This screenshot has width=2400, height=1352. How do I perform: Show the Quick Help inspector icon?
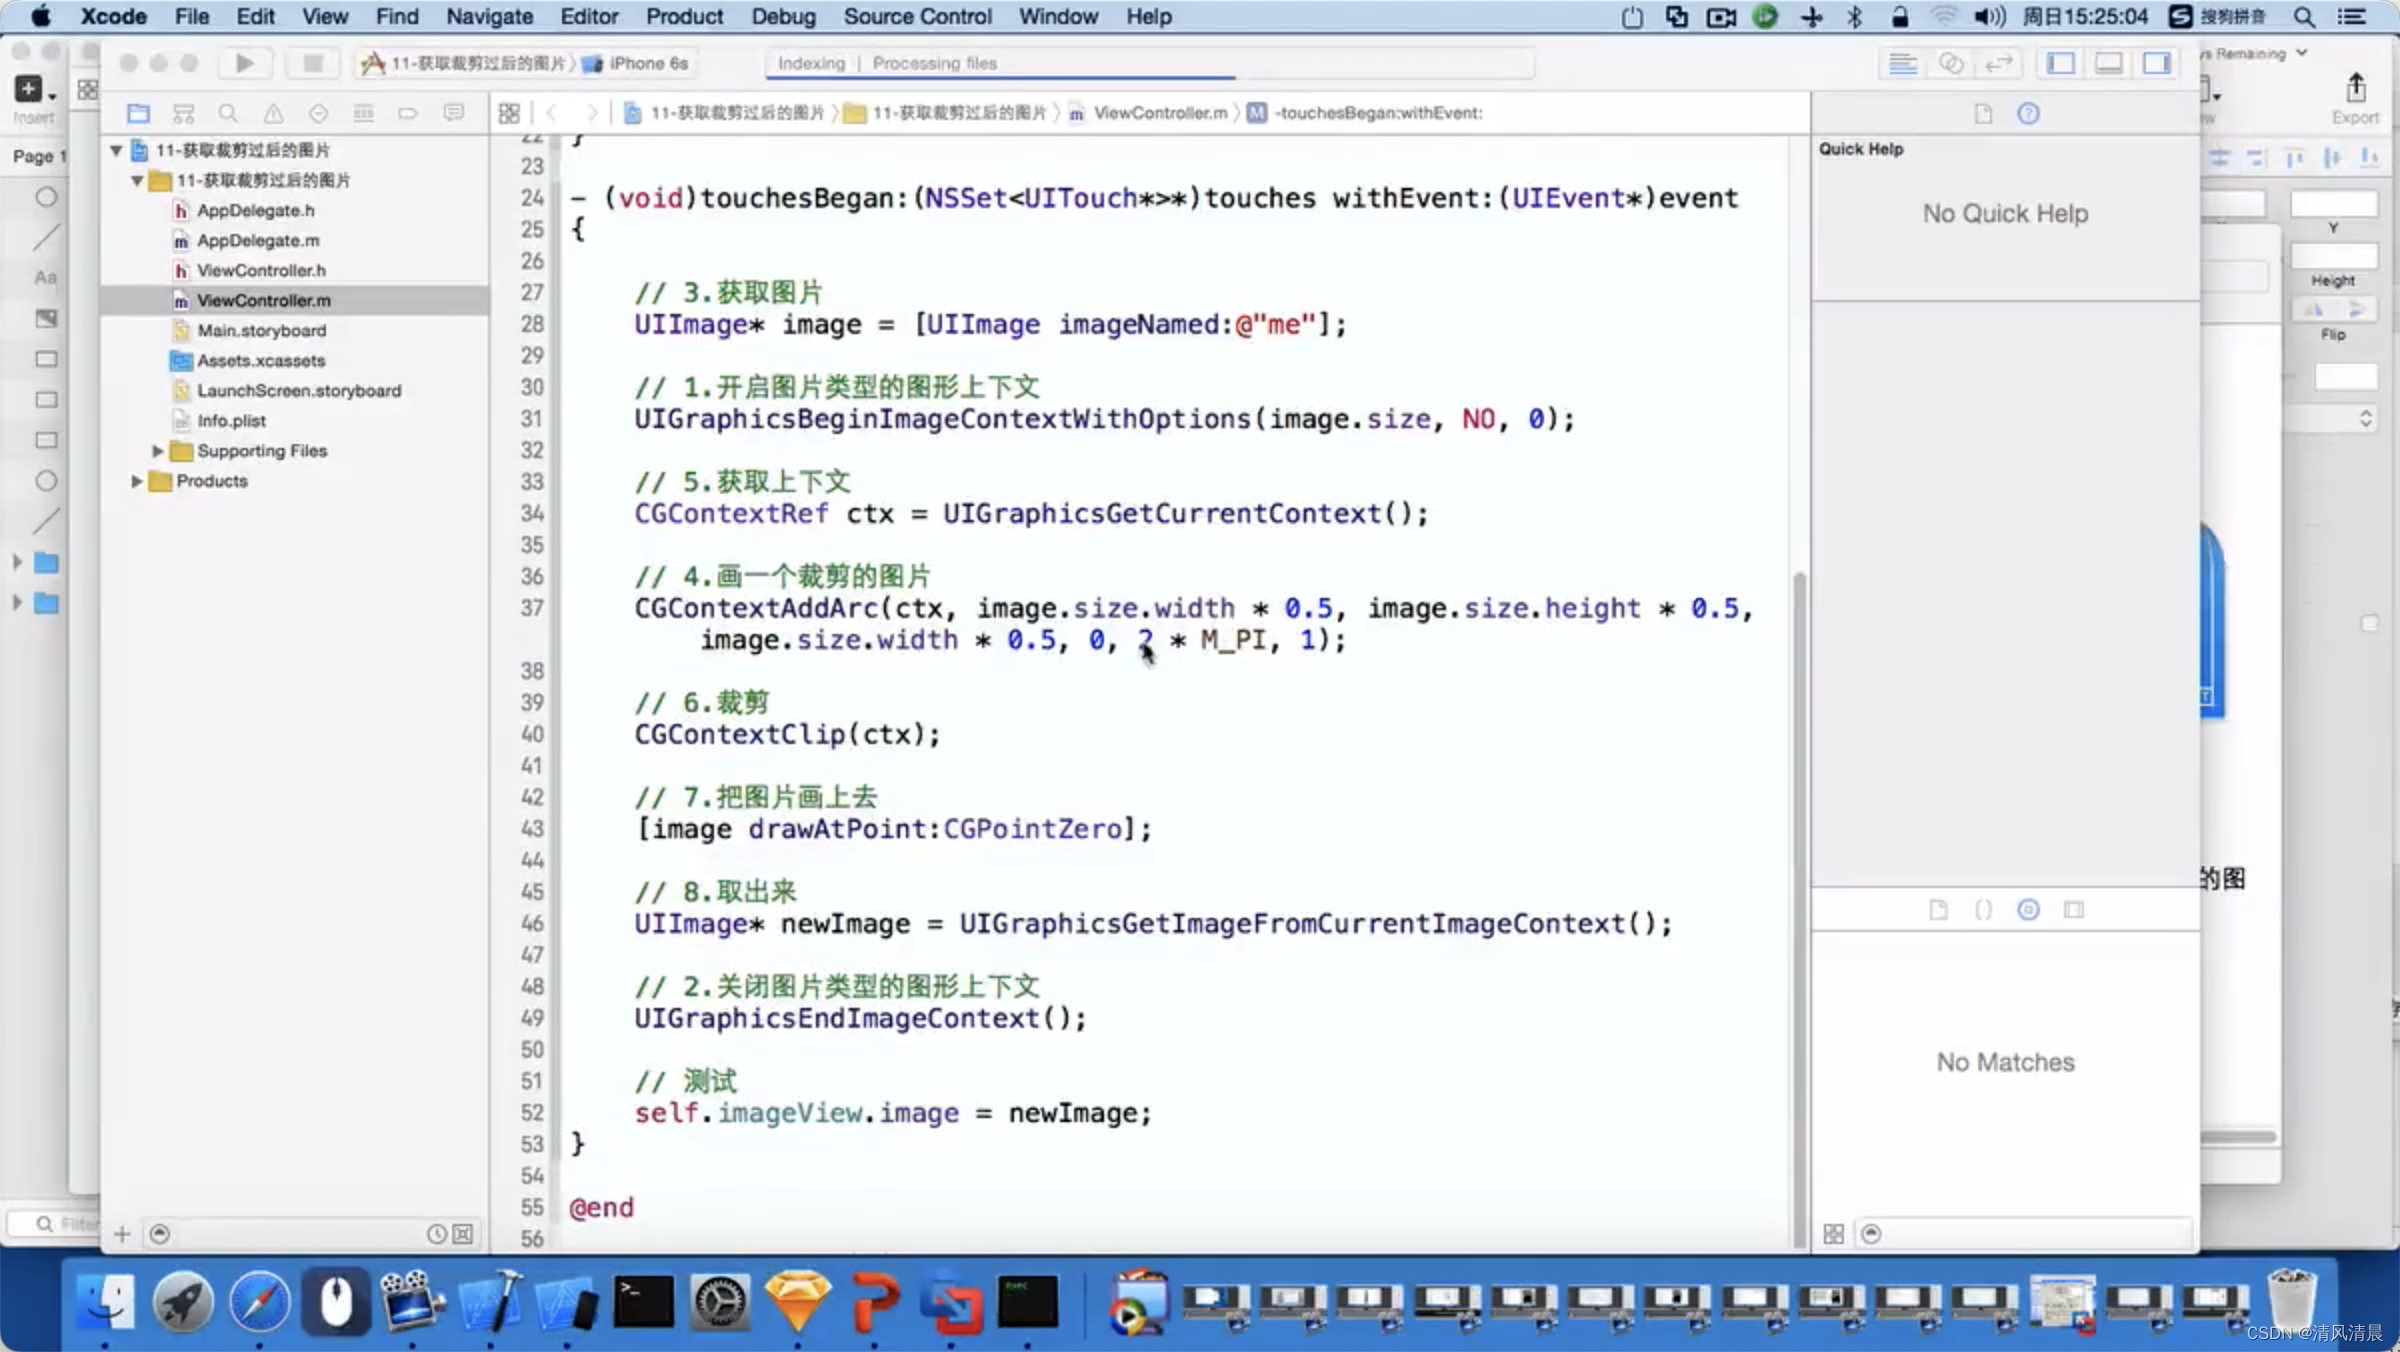(2028, 113)
